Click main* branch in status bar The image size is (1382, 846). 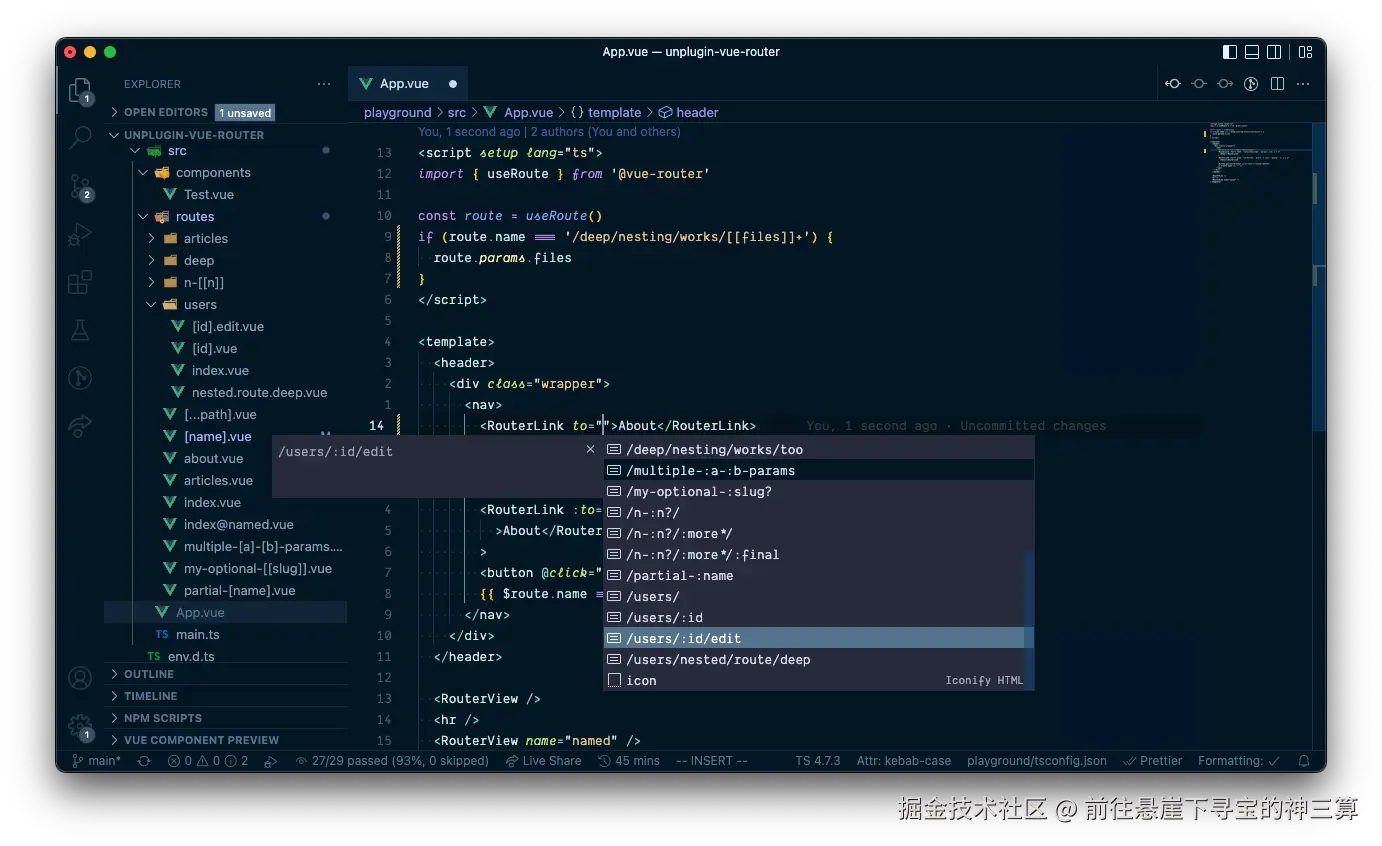(x=96, y=761)
